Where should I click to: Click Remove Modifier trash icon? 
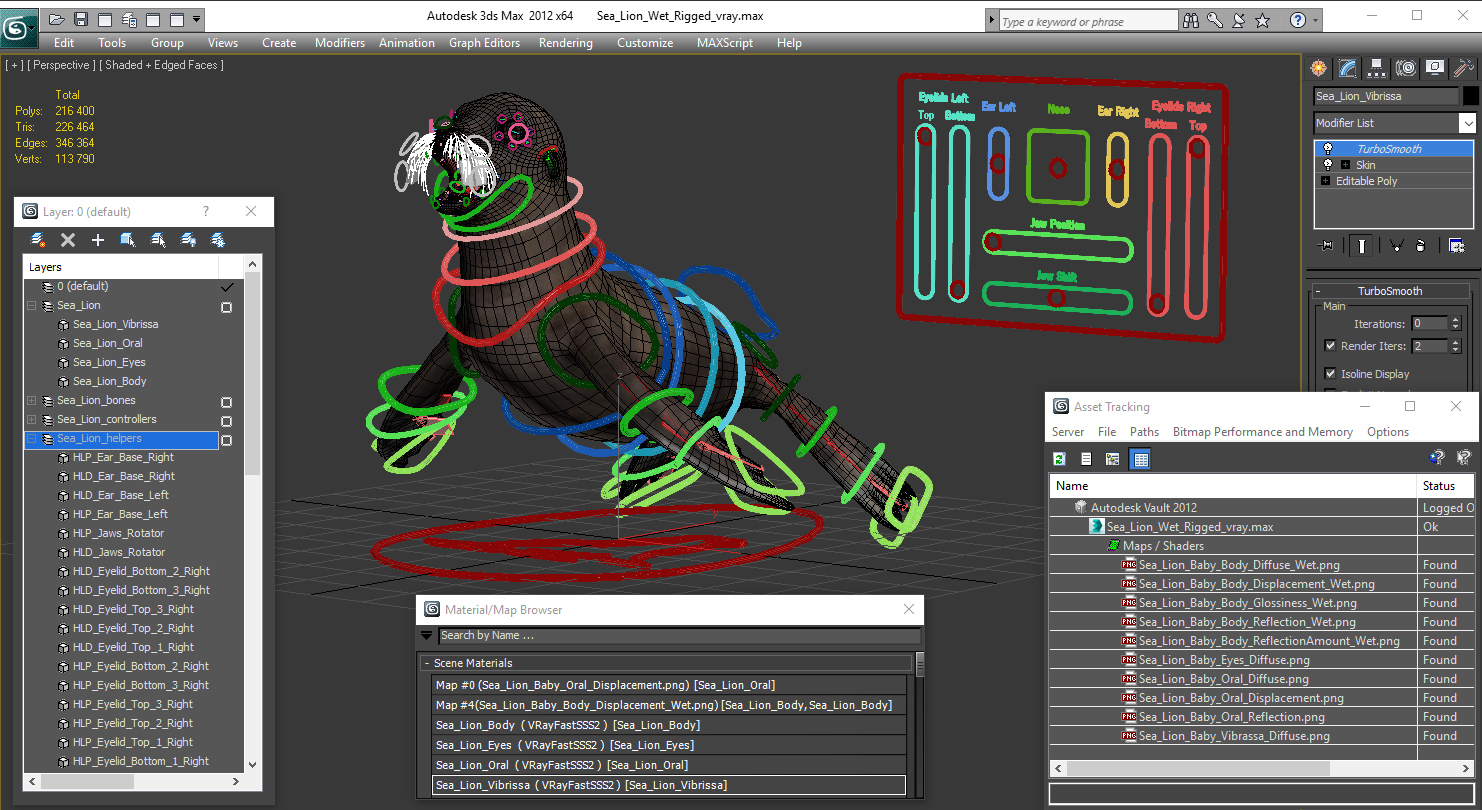click(x=1421, y=245)
